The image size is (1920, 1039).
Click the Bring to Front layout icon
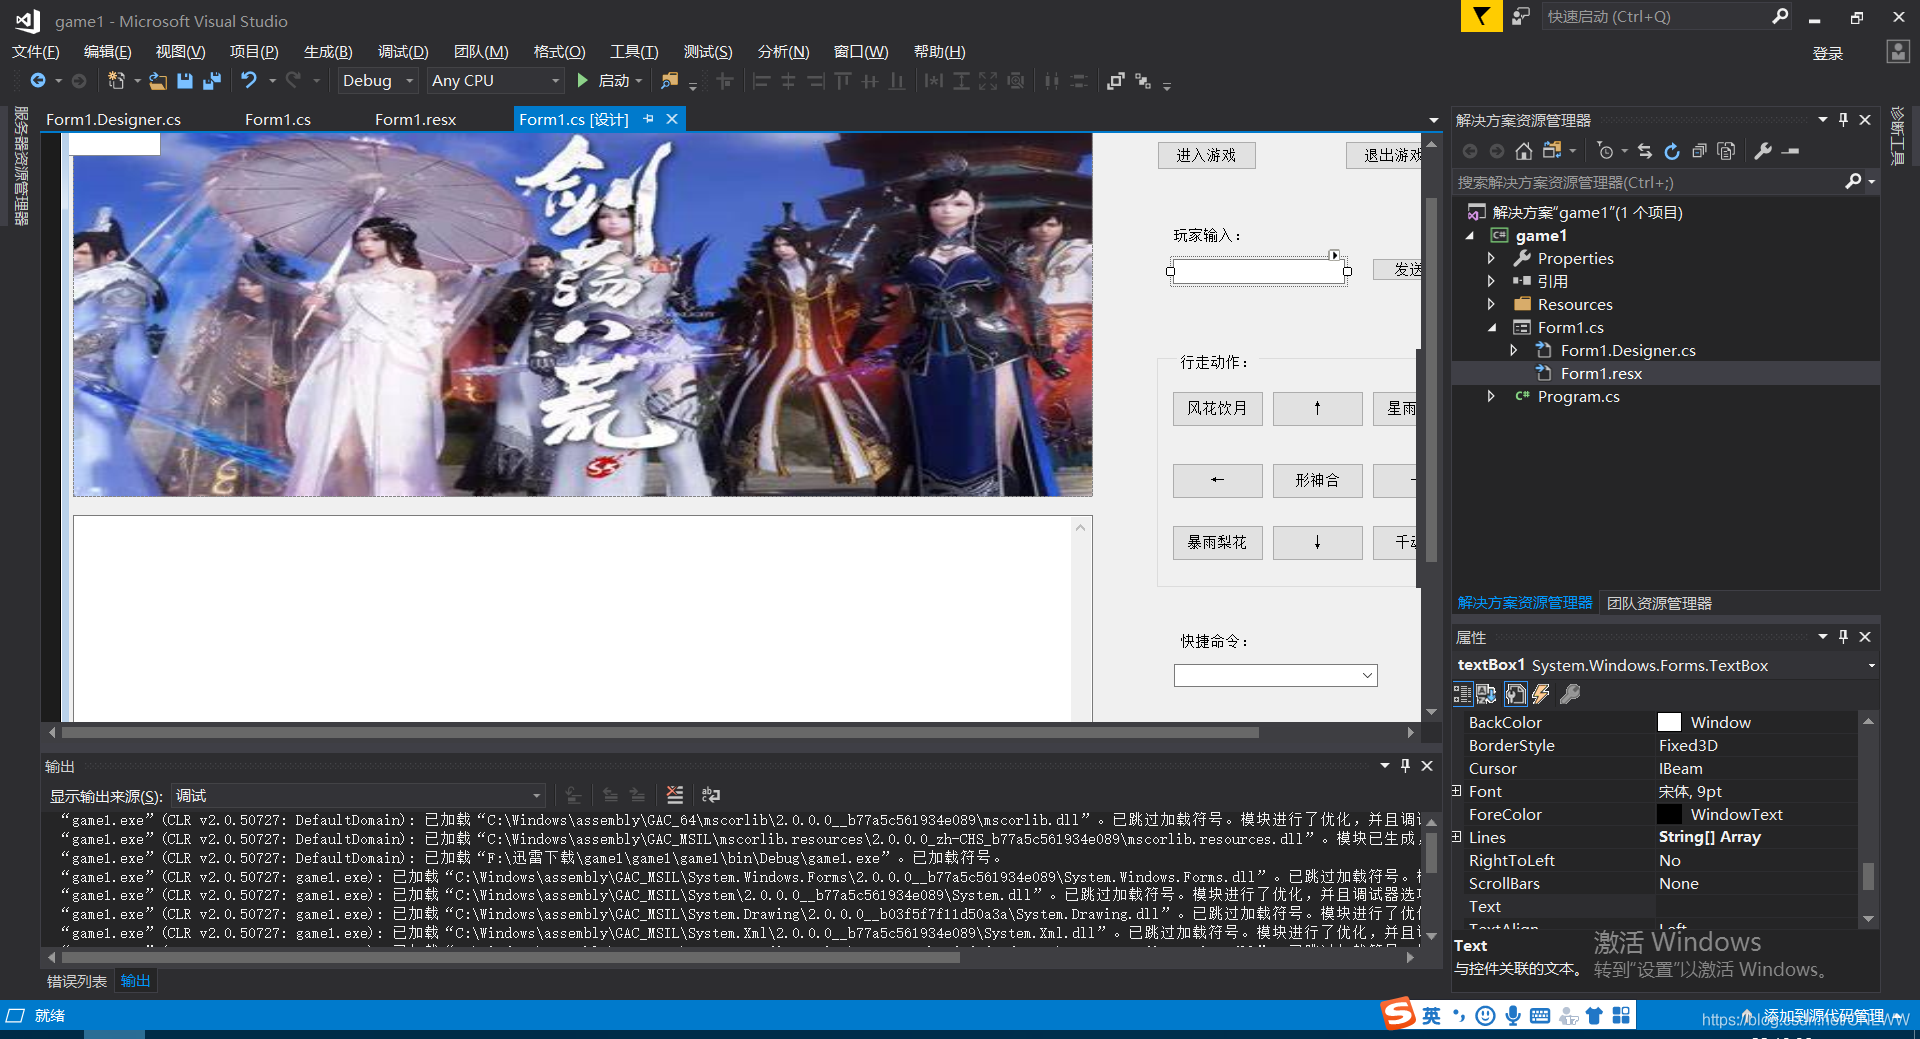click(x=1116, y=81)
